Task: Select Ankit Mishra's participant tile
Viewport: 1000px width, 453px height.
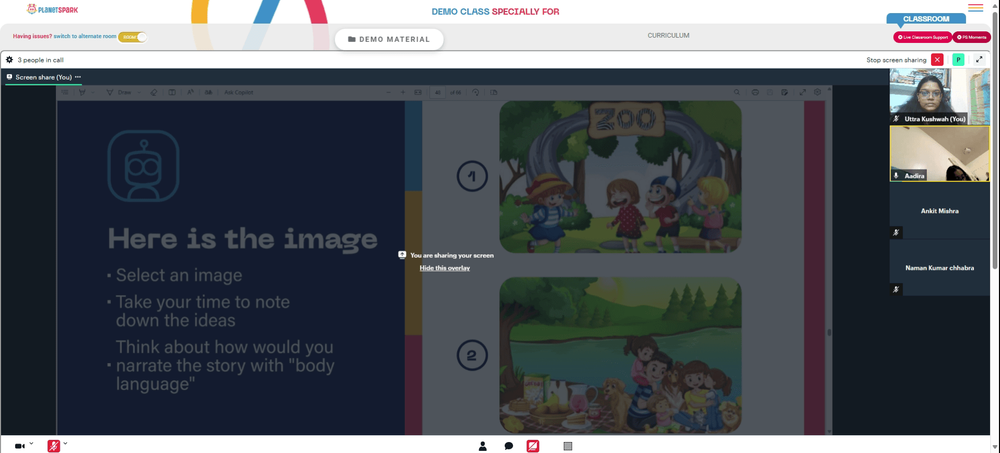Action: (939, 211)
